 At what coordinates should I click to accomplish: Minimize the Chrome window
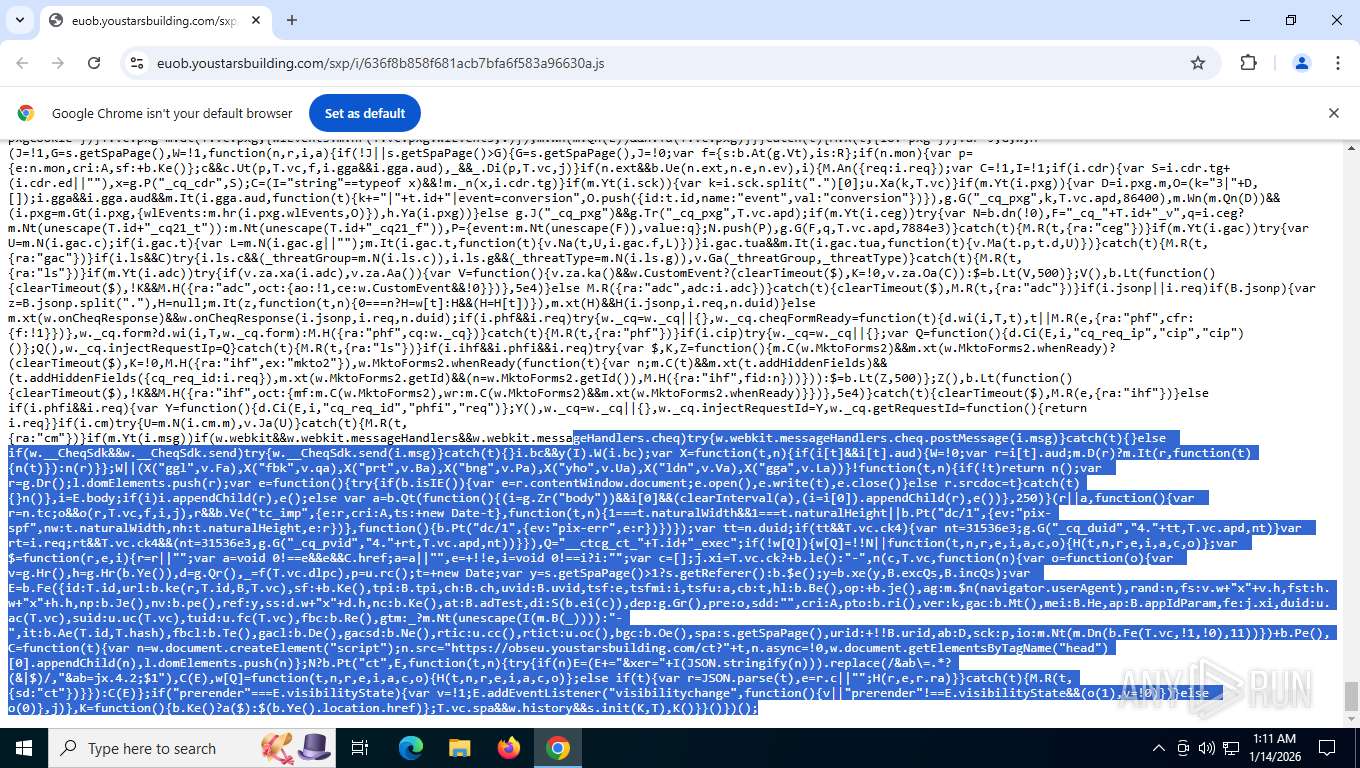(1245, 20)
